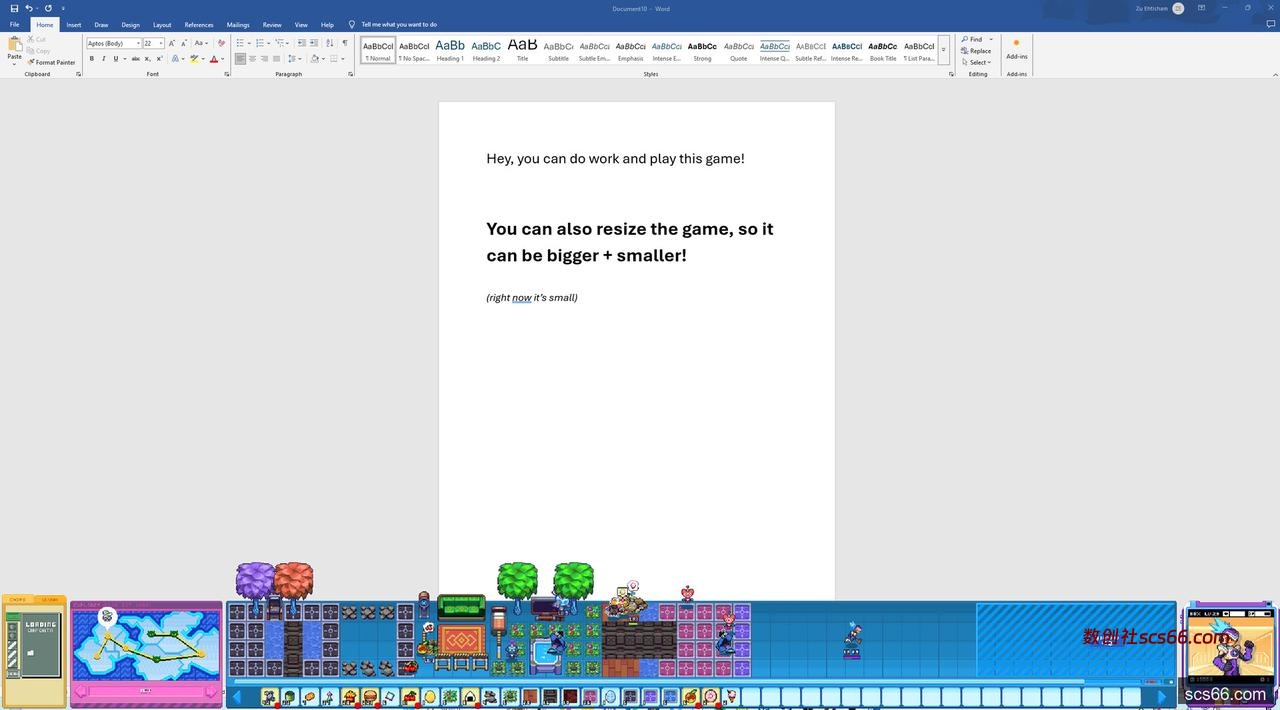Toggle bold formatting
This screenshot has height=710, width=1280.
click(91, 59)
